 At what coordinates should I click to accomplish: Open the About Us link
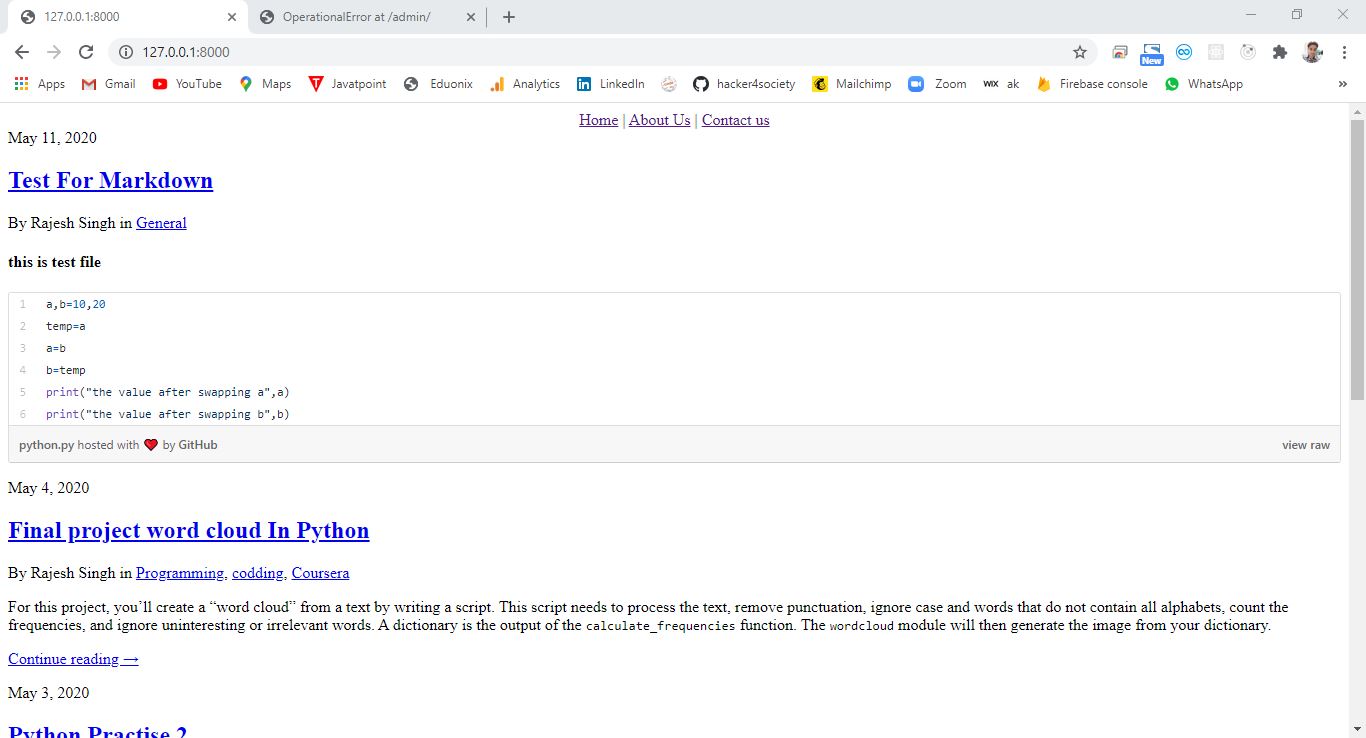tap(659, 120)
